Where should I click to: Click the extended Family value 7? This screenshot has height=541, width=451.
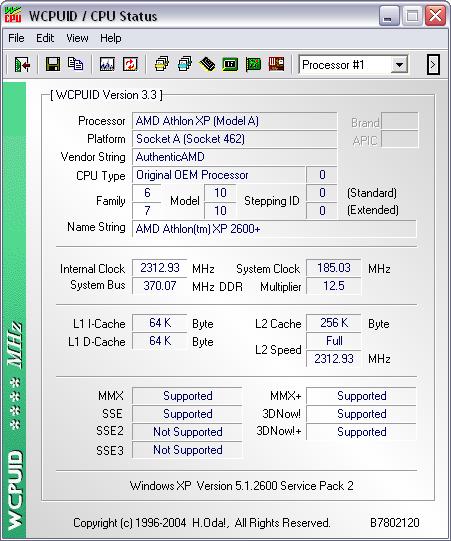[147, 210]
